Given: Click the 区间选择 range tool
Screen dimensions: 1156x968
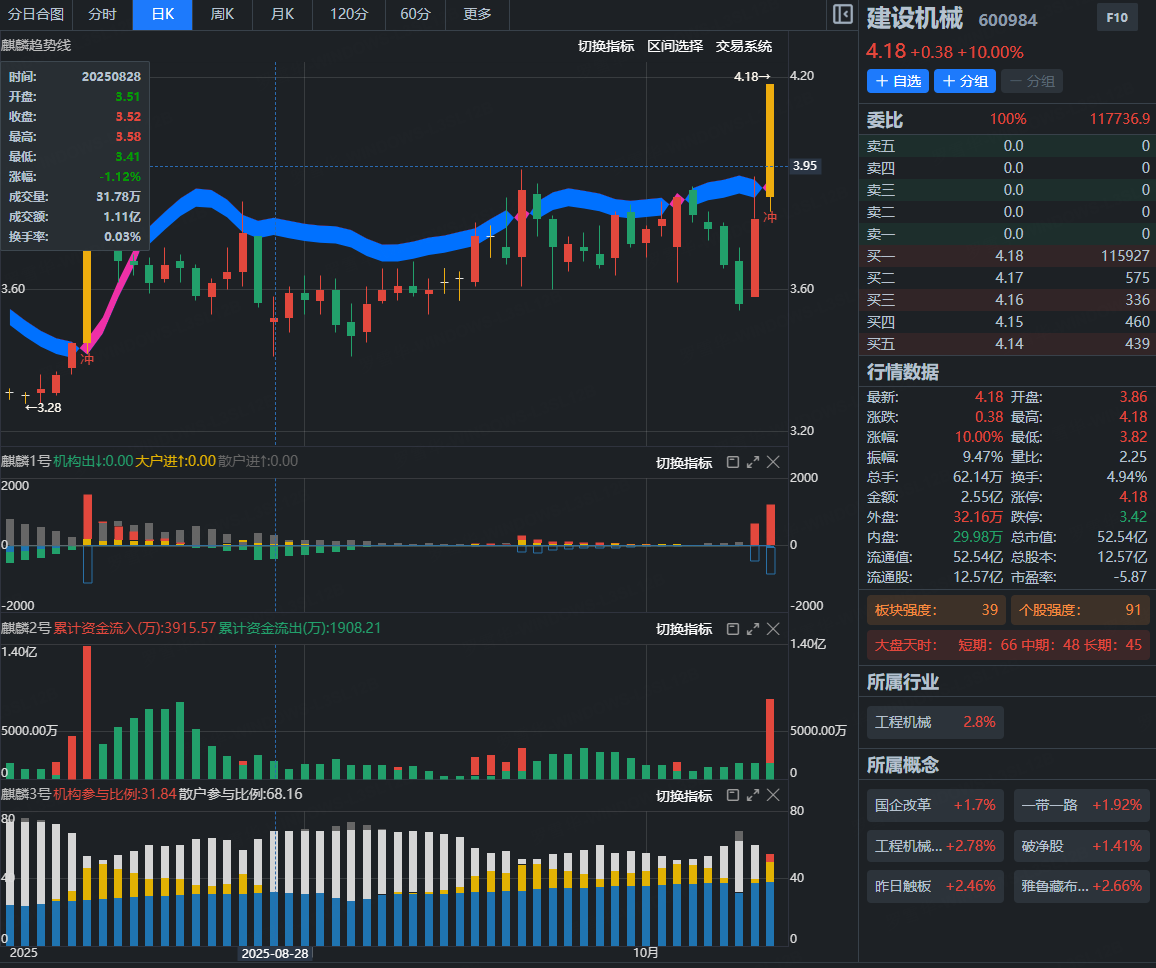Looking at the screenshot, I should point(675,46).
